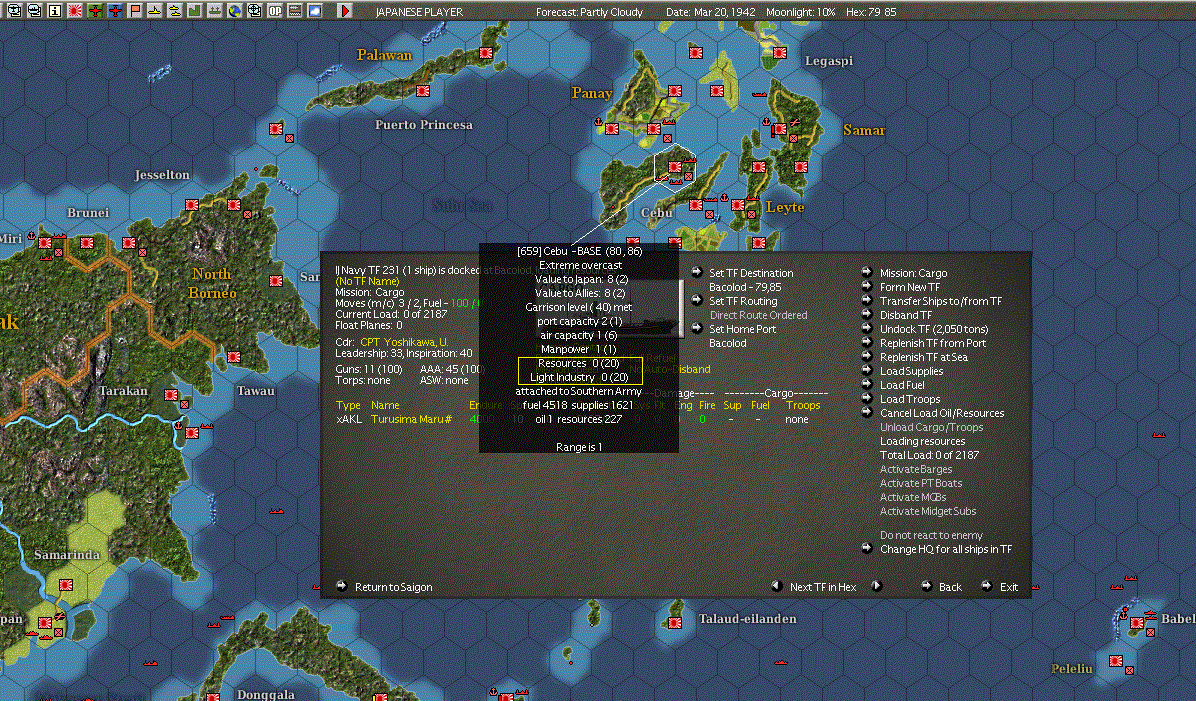Click the crosshair target toolbar icon

(254, 11)
